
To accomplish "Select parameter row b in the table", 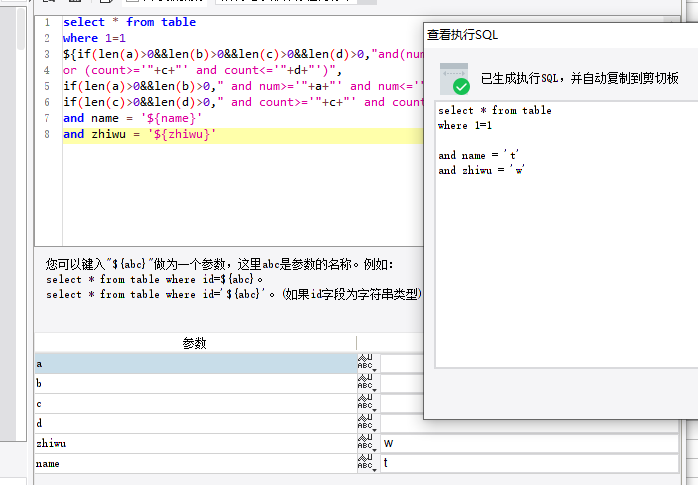I will pos(196,384).
